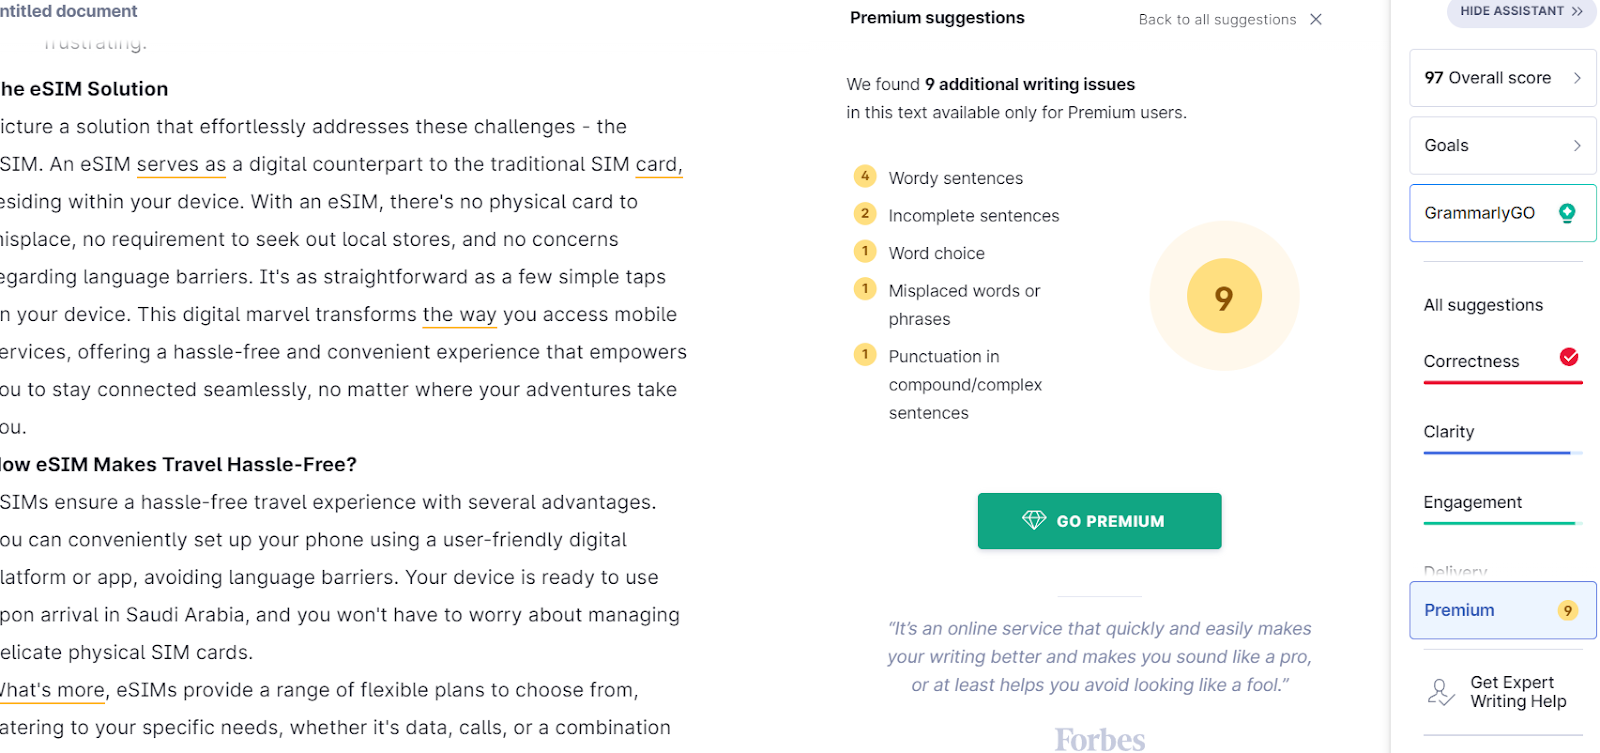Collapse sidebar with Hide Assistant arrows
Viewport: 1600px width, 753px height.
[x=1577, y=12]
